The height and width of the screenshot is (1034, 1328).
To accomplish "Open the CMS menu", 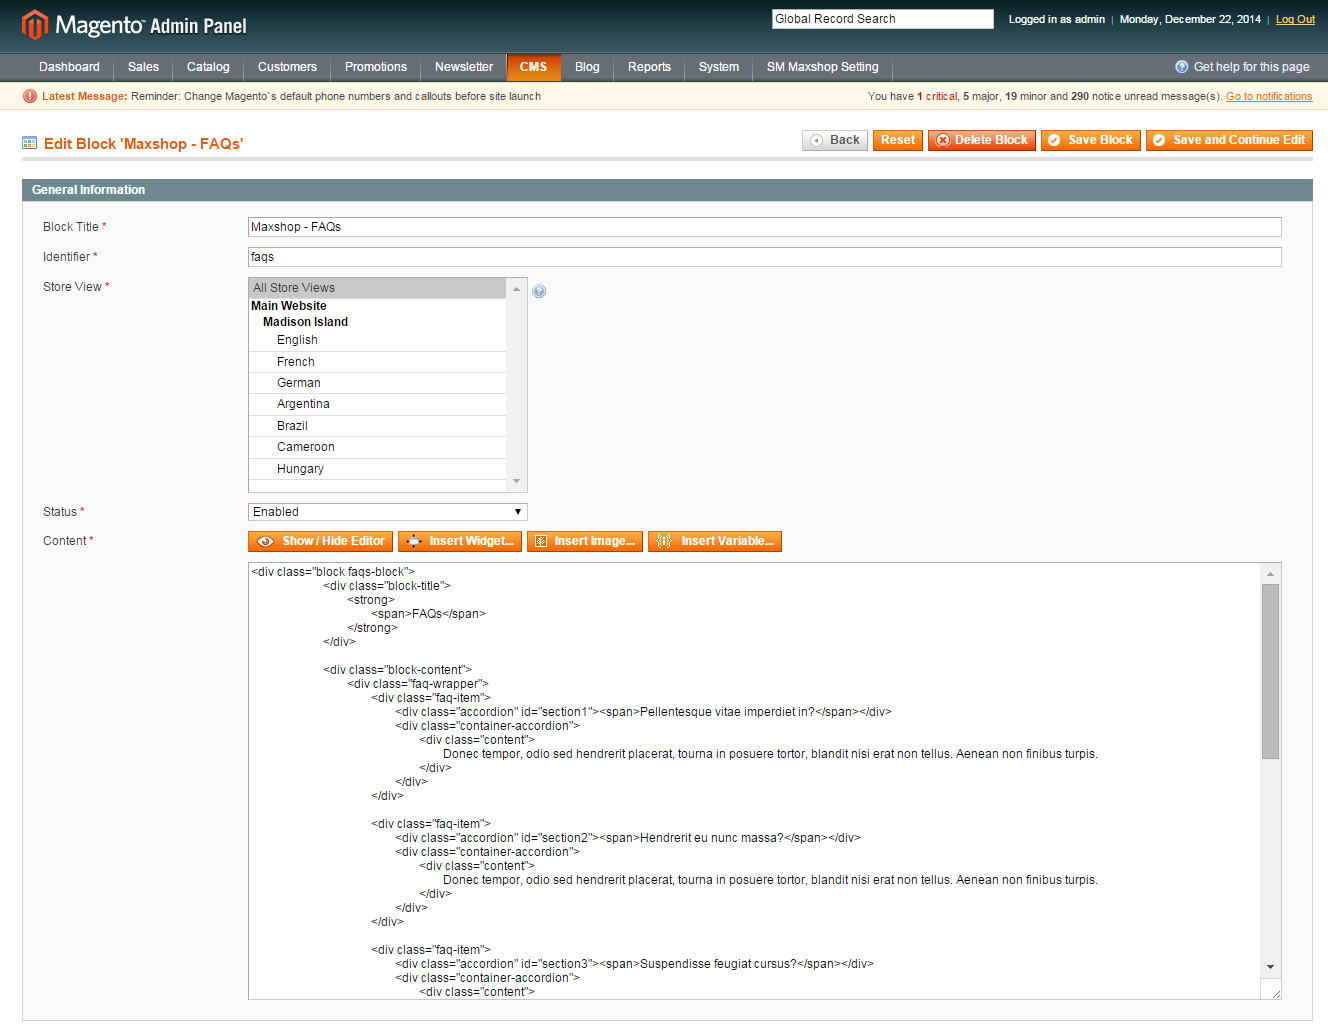I will (533, 67).
